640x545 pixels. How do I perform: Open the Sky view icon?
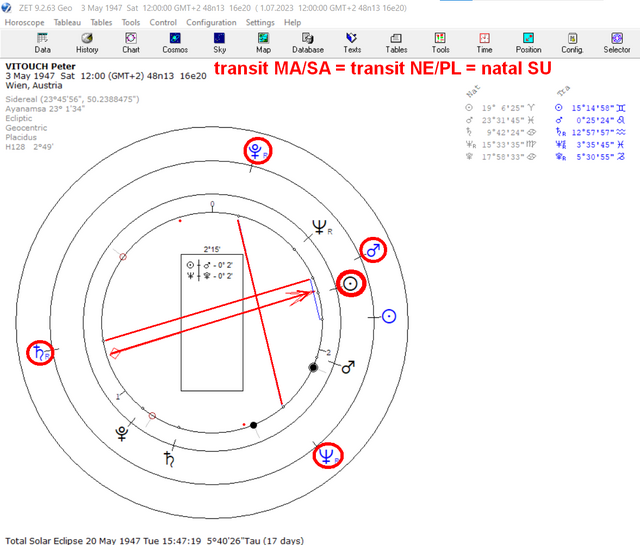click(219, 43)
